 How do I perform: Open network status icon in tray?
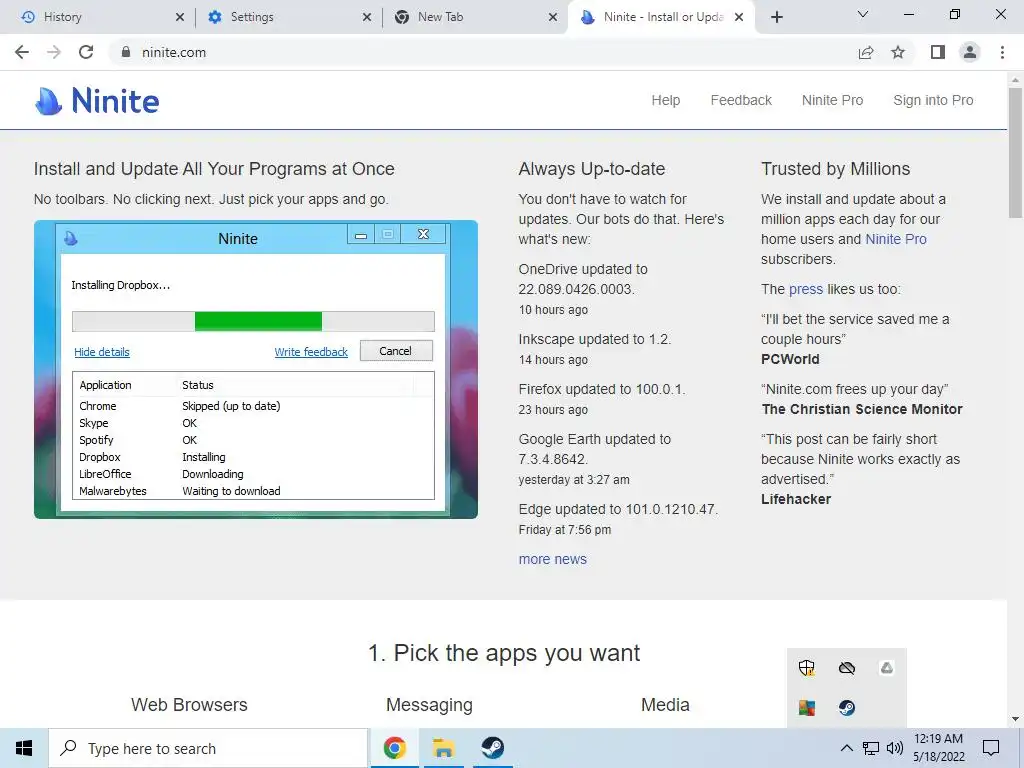[x=871, y=748]
